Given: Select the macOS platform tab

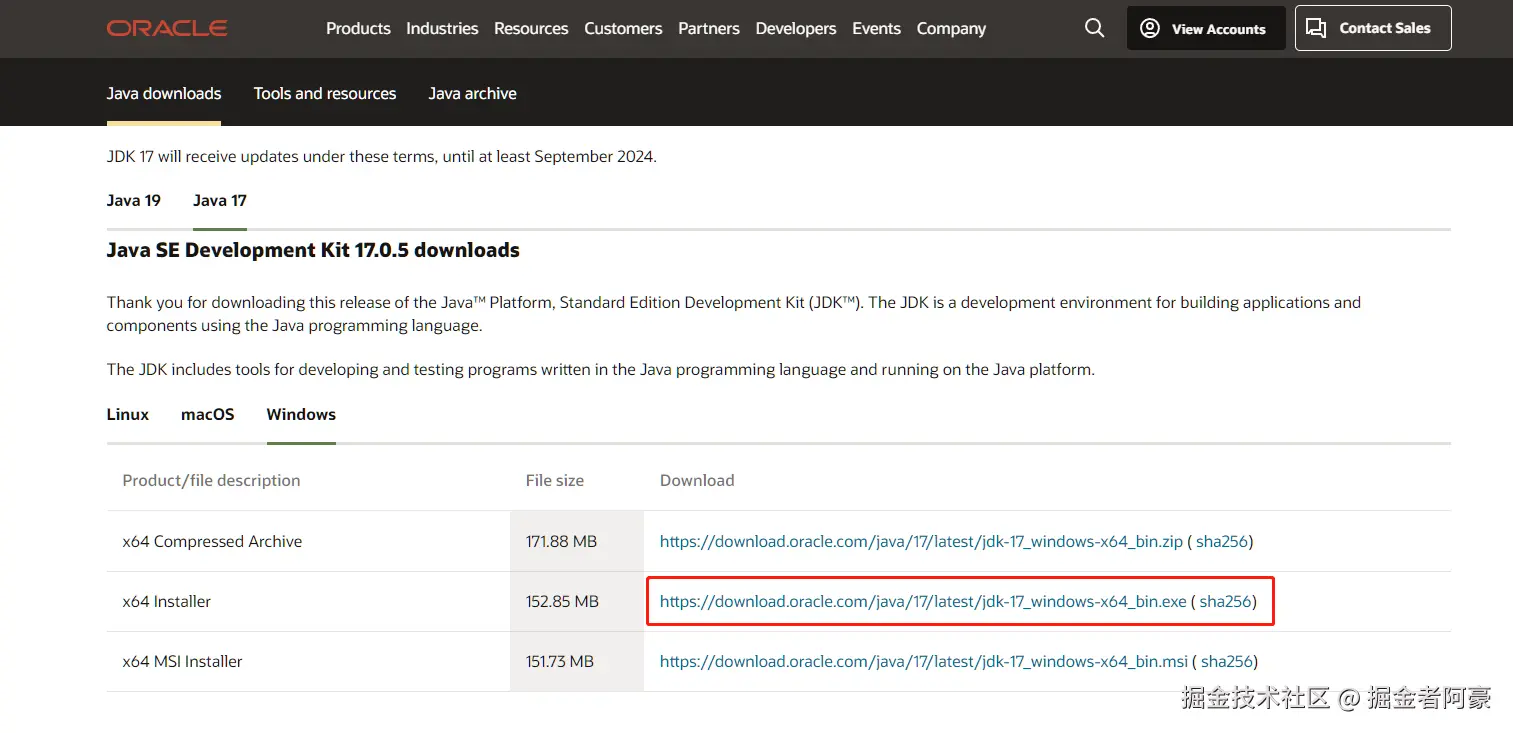Looking at the screenshot, I should tap(208, 414).
